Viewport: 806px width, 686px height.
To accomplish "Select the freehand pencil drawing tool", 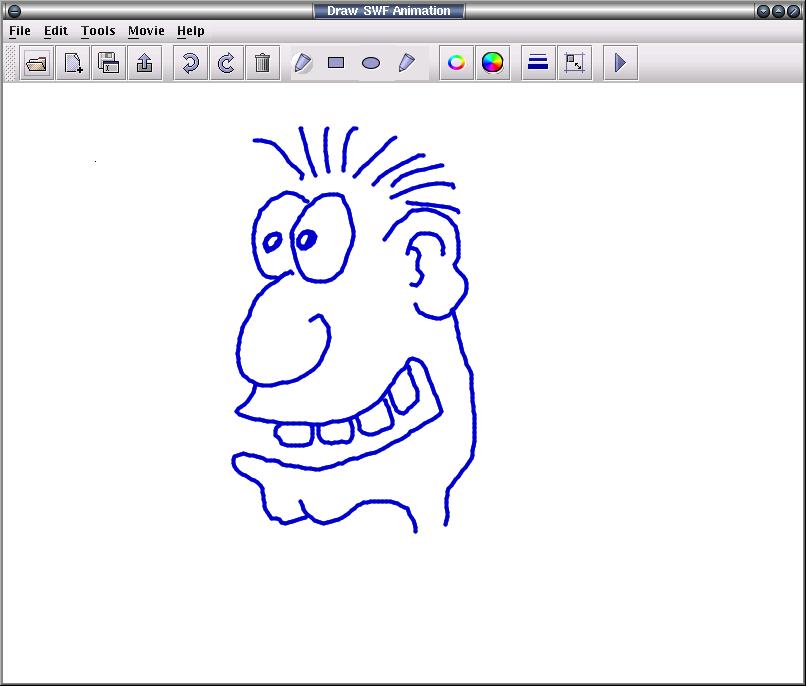I will [x=303, y=63].
